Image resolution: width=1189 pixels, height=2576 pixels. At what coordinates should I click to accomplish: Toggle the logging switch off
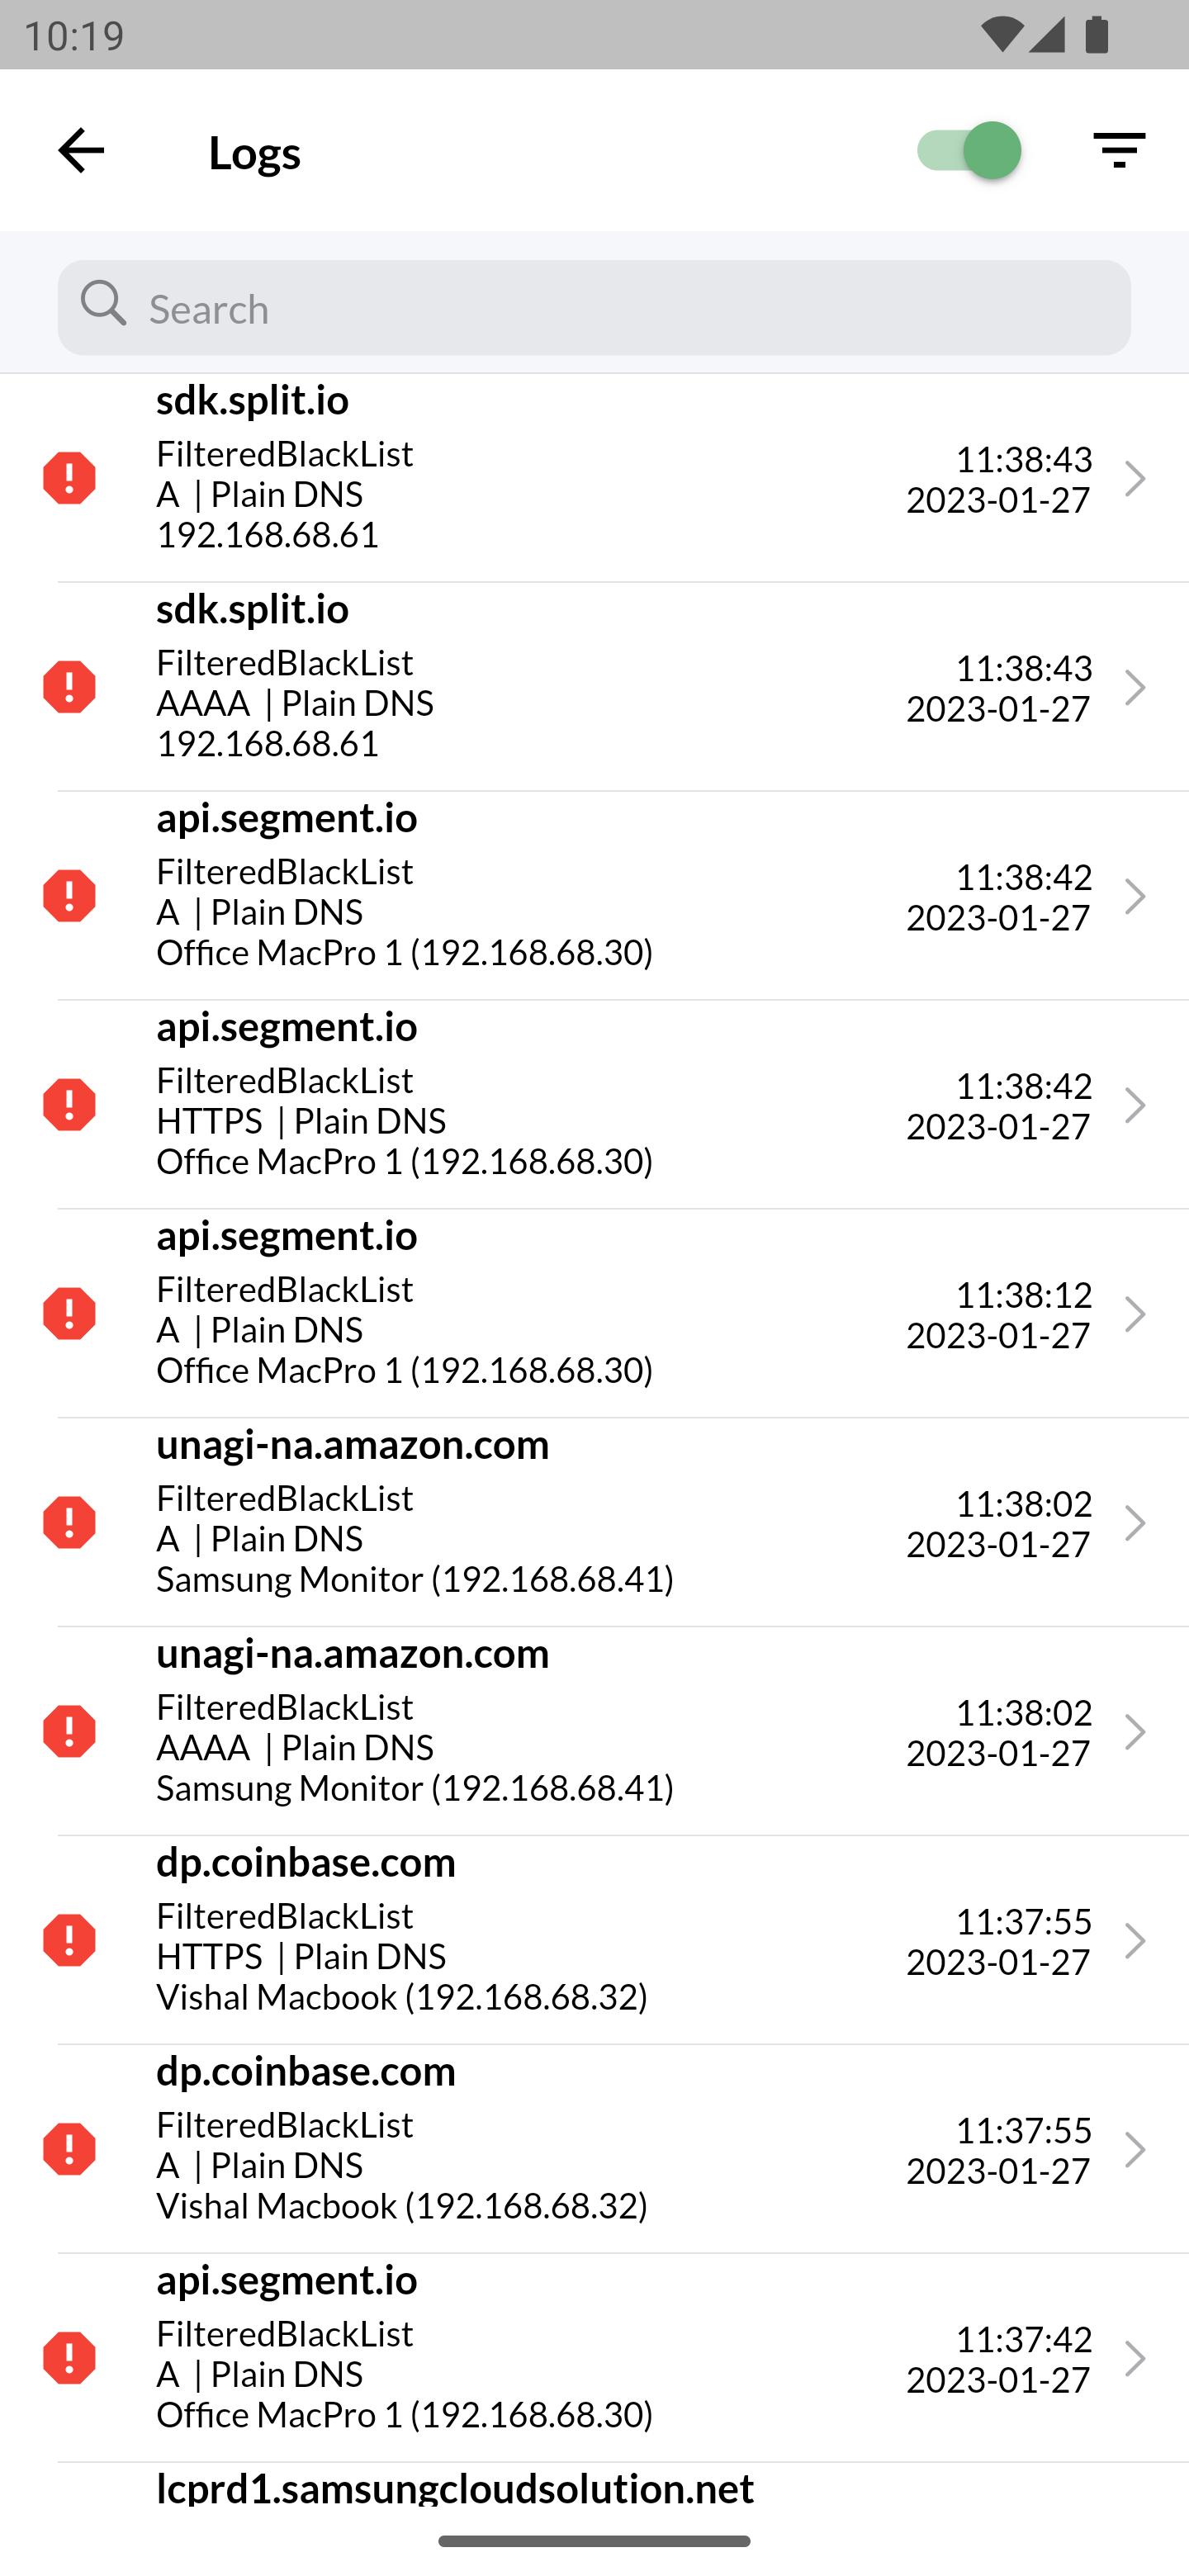[968, 150]
